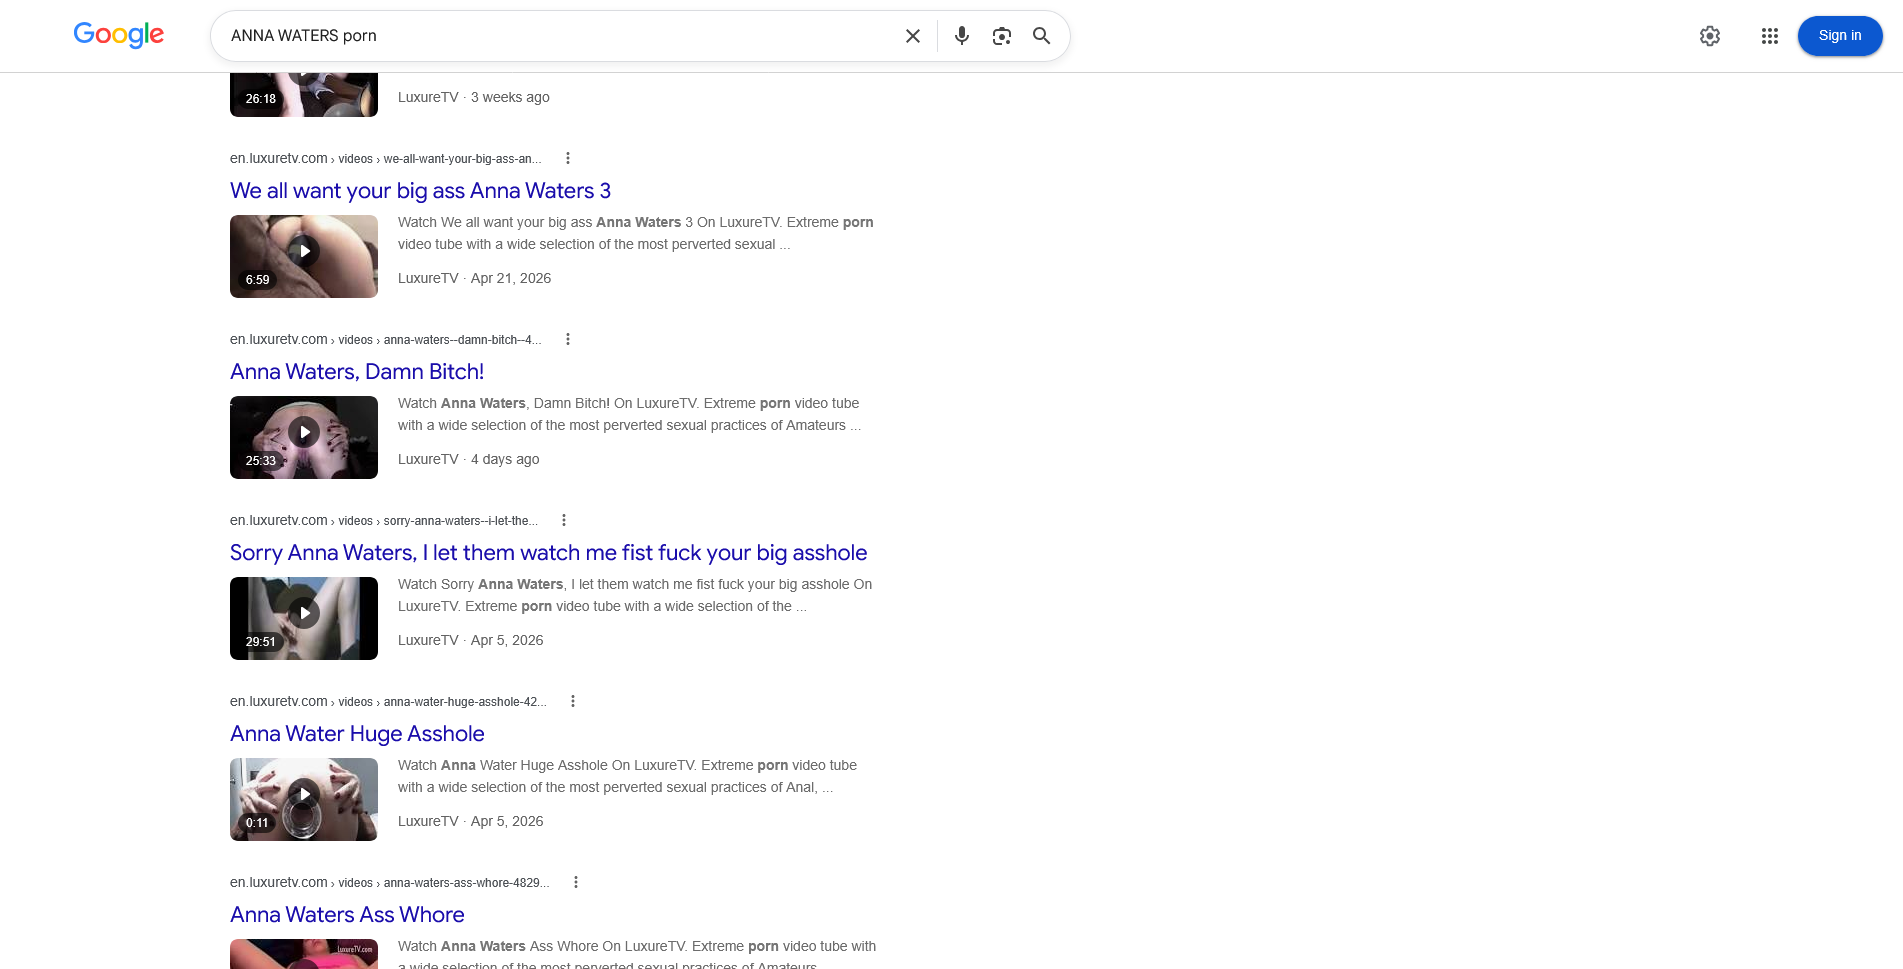Viewport: 1903px width, 969px height.
Task: Open three-dot menu for the 0:11 video result
Action: pos(573,701)
